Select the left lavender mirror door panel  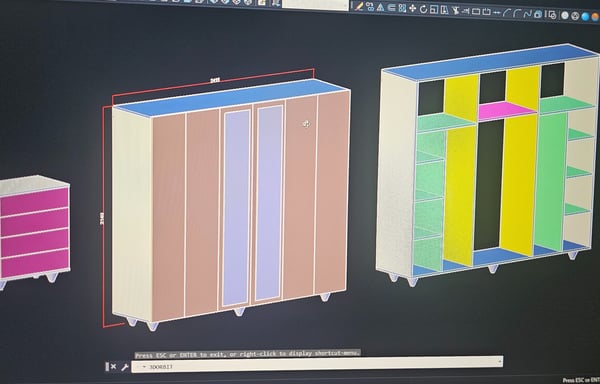click(236, 208)
